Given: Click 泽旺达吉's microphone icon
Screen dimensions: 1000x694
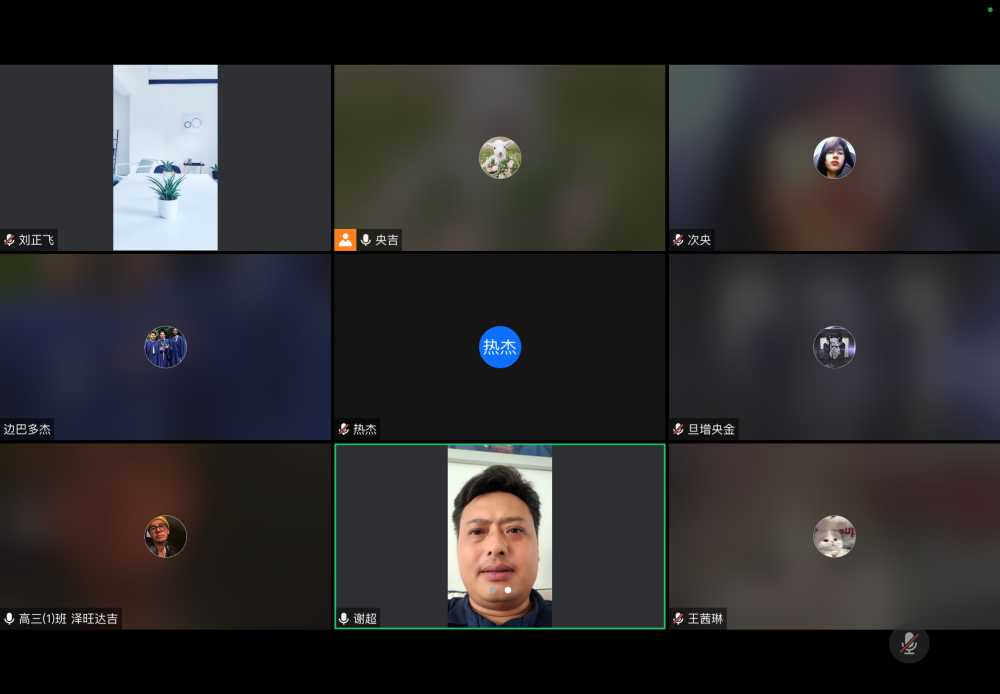Looking at the screenshot, I should point(10,619).
